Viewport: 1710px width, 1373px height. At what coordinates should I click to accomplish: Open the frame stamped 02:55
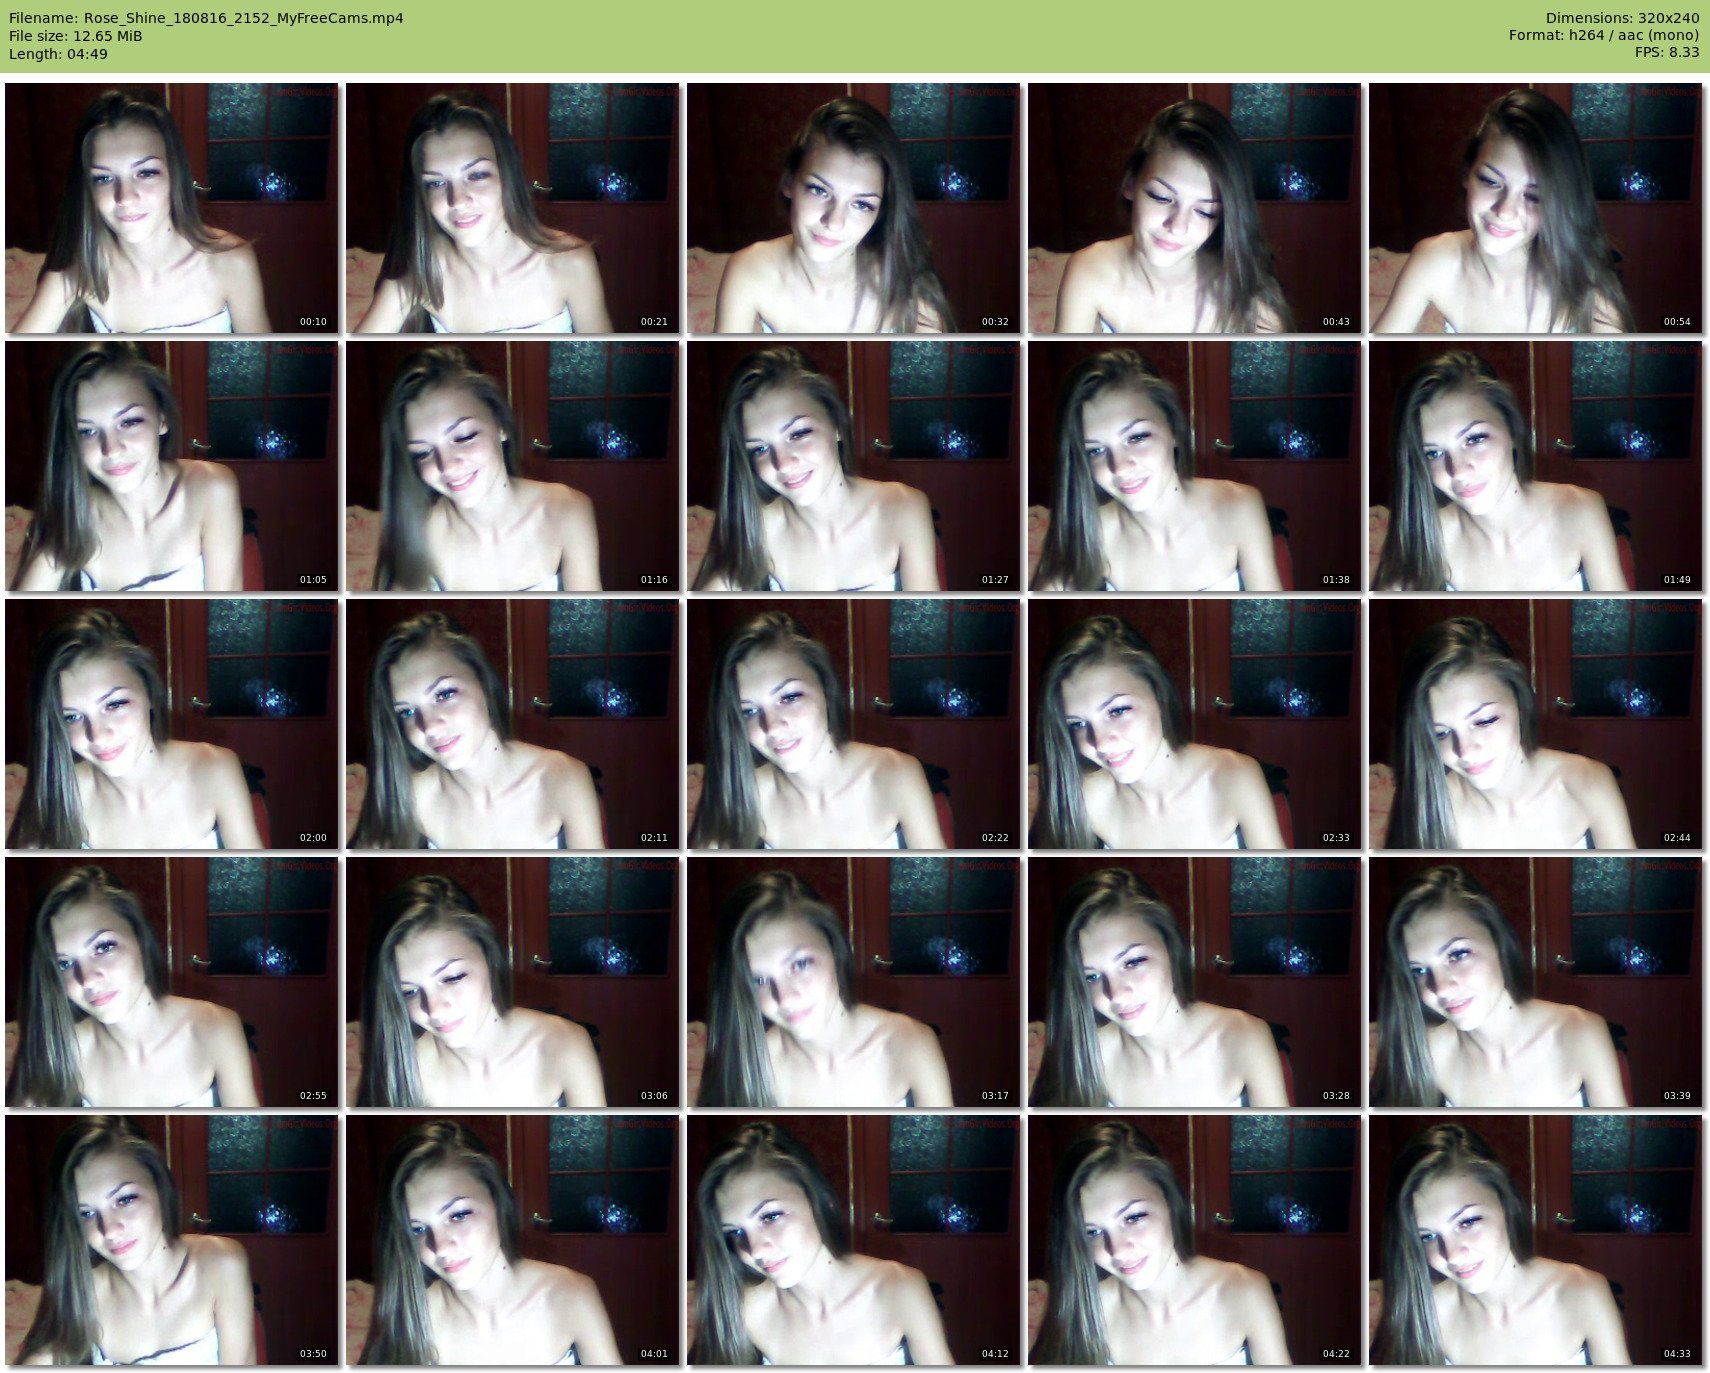click(x=172, y=982)
